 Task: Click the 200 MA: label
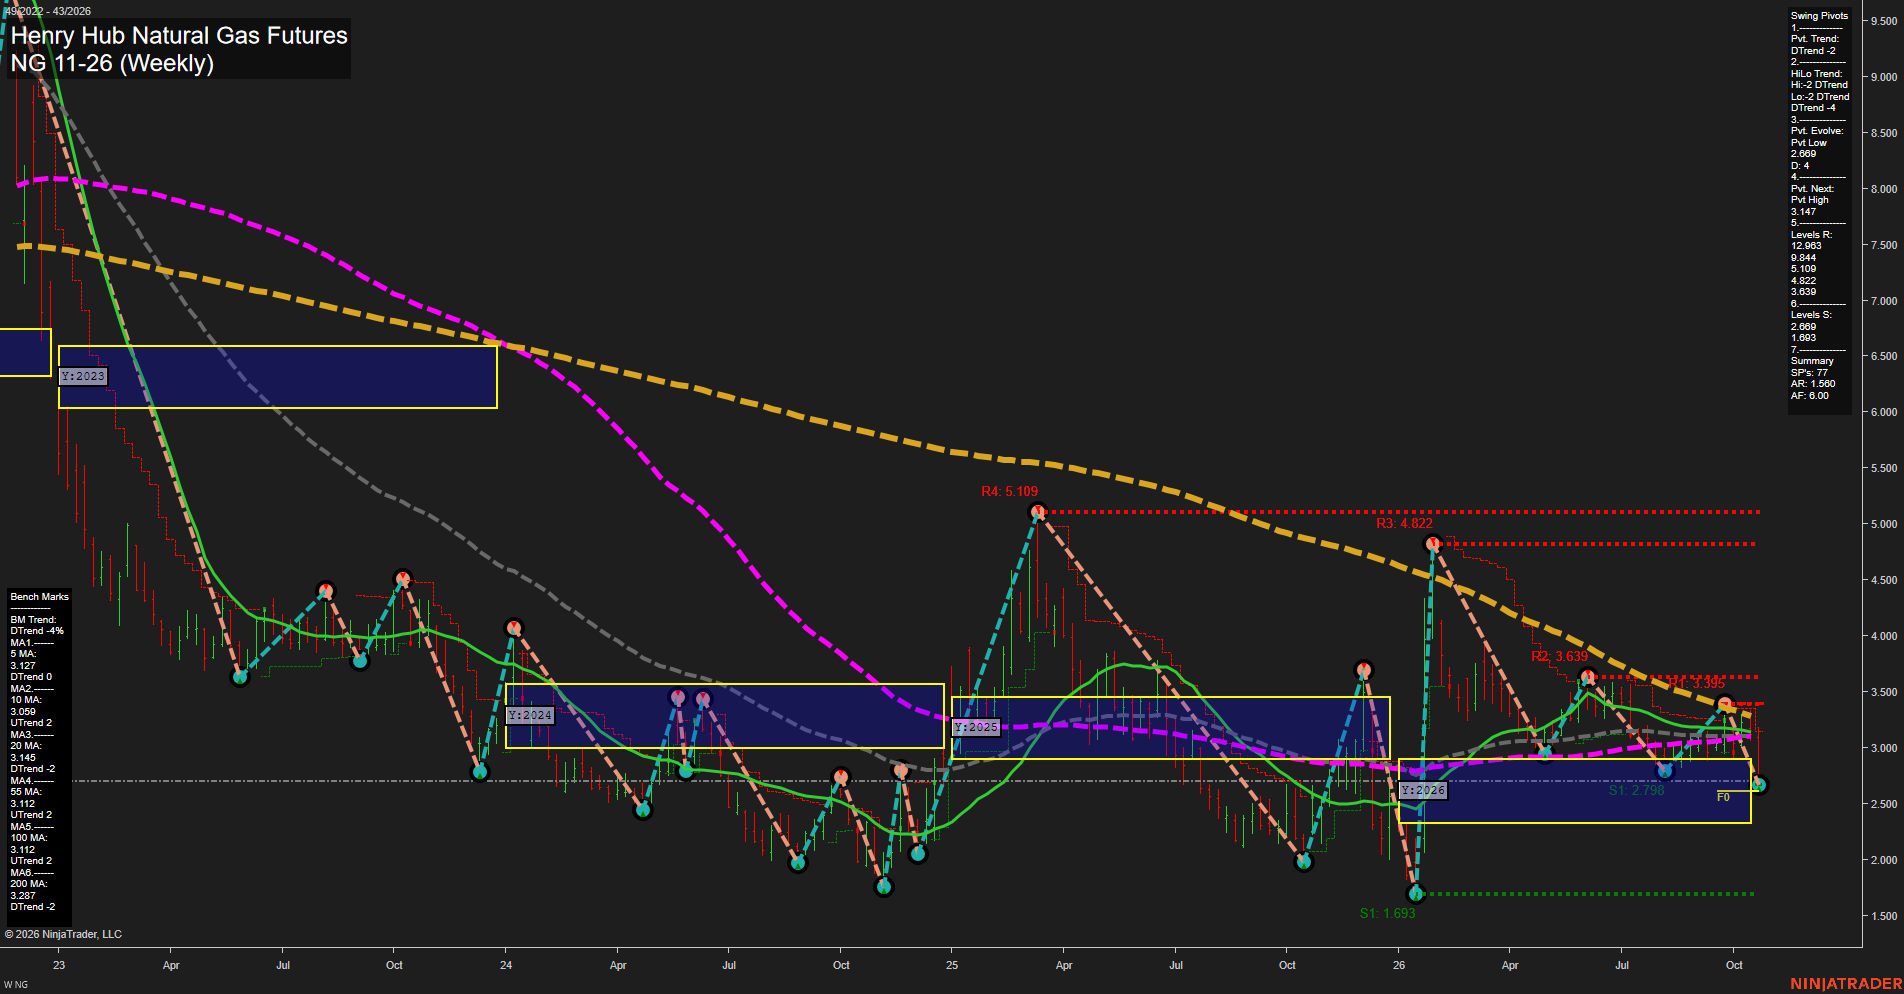pyautogui.click(x=28, y=884)
